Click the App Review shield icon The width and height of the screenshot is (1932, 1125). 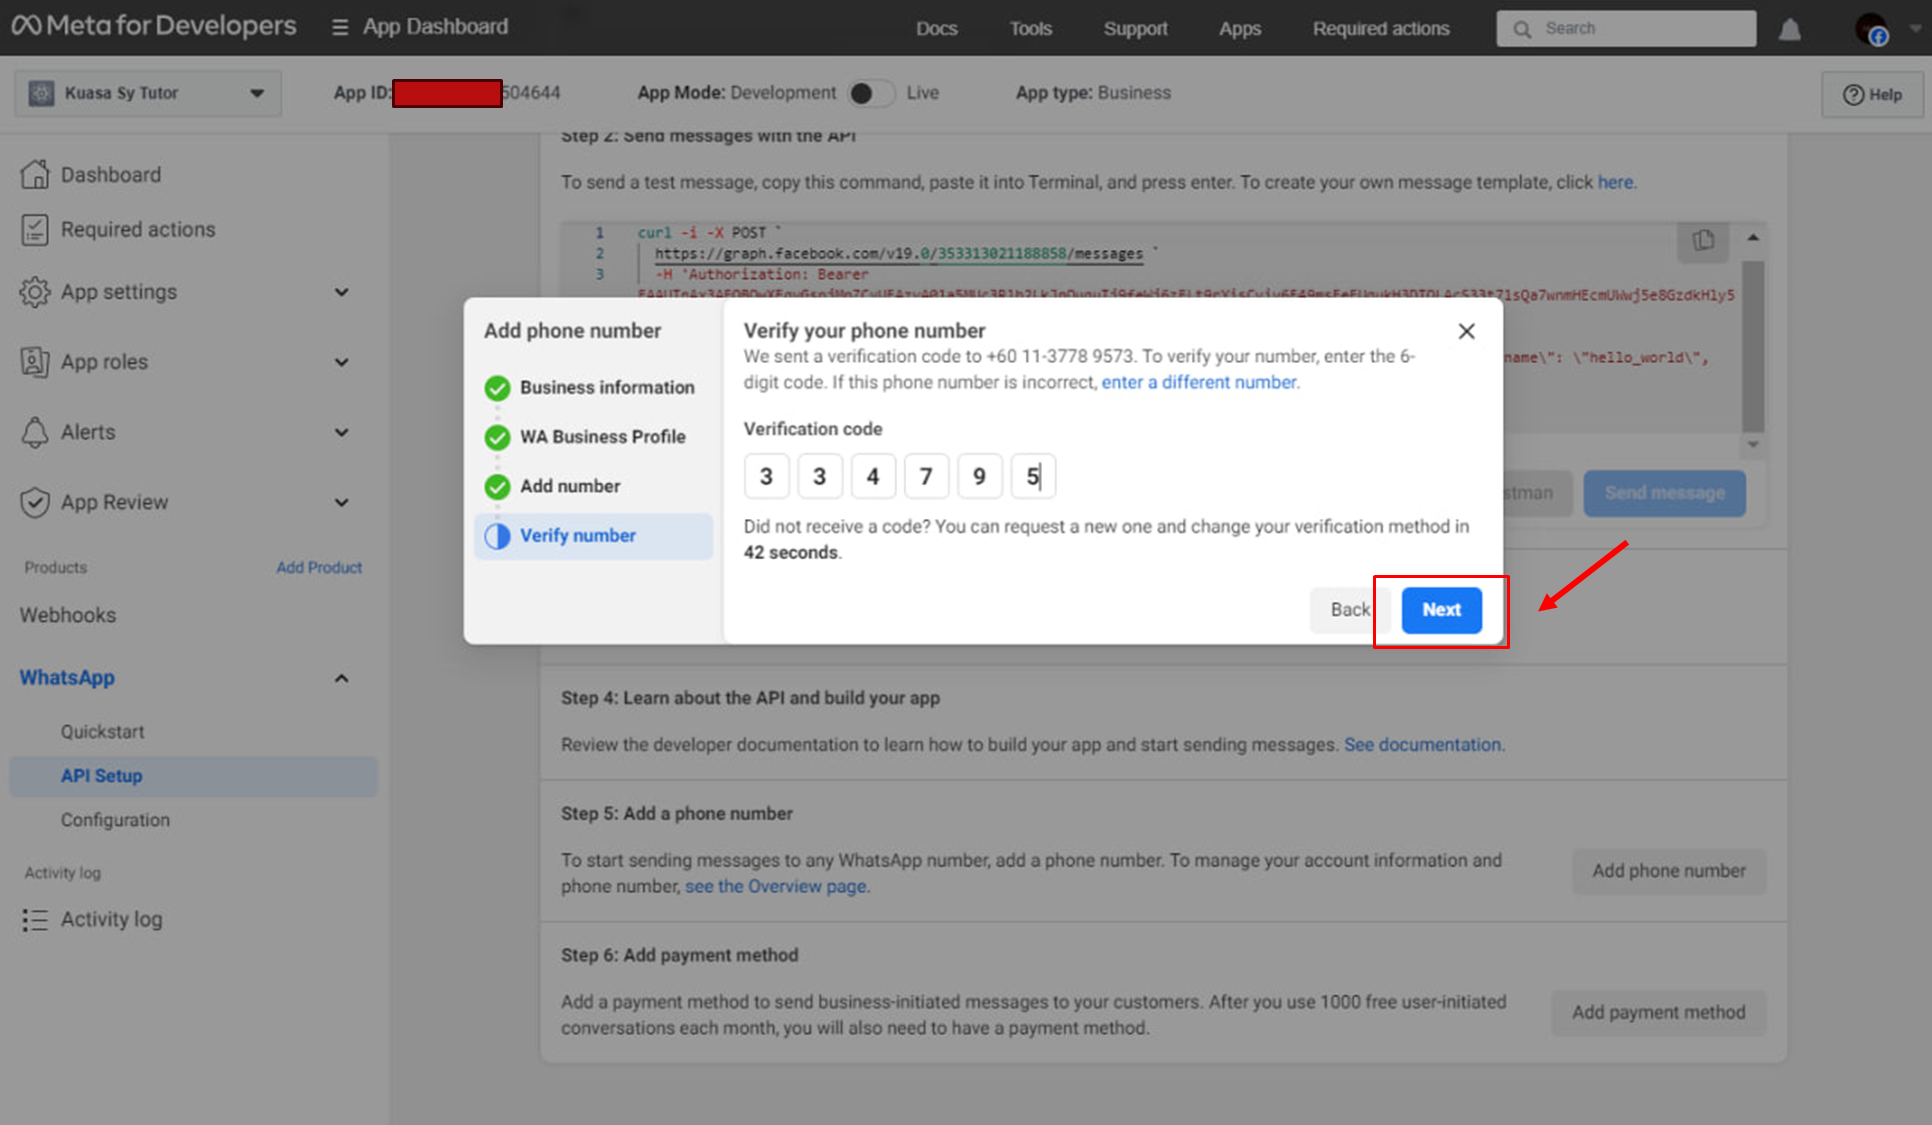[35, 502]
